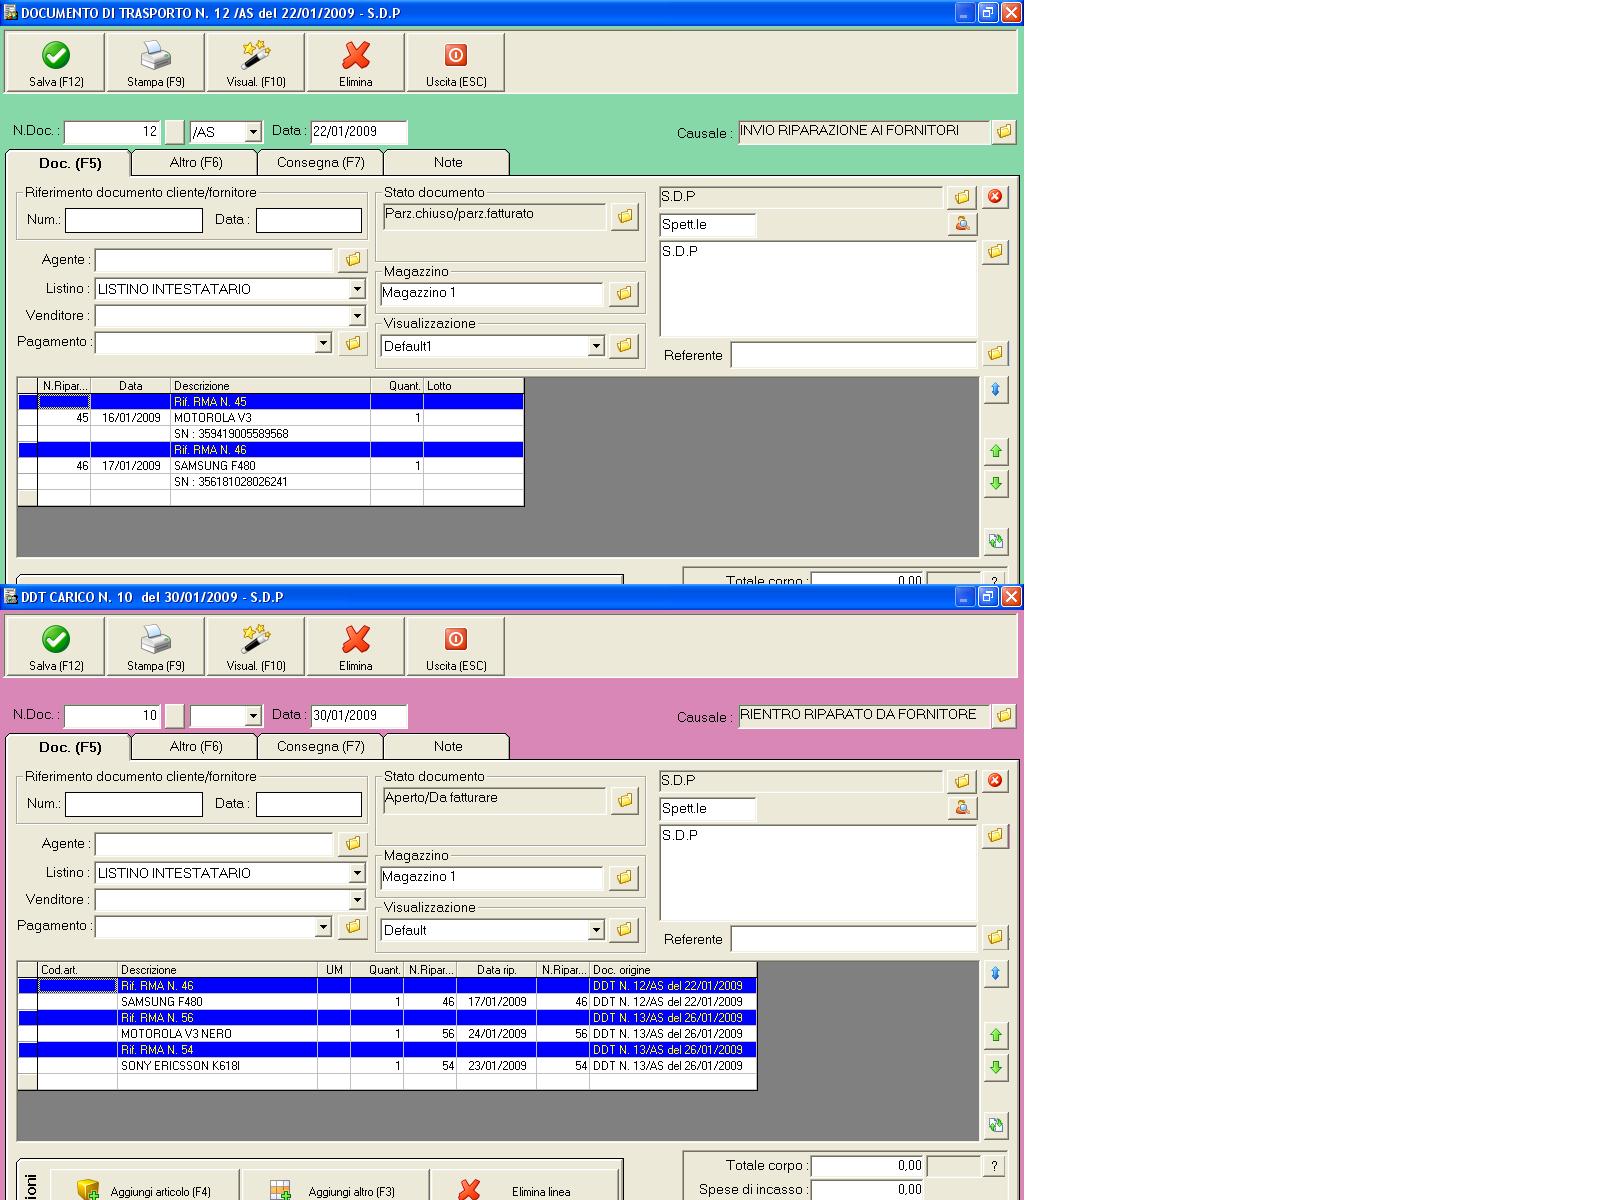Click Salva (F12) in Documento di Trasporto window
The height and width of the screenshot is (1200, 1600).
click(x=56, y=62)
